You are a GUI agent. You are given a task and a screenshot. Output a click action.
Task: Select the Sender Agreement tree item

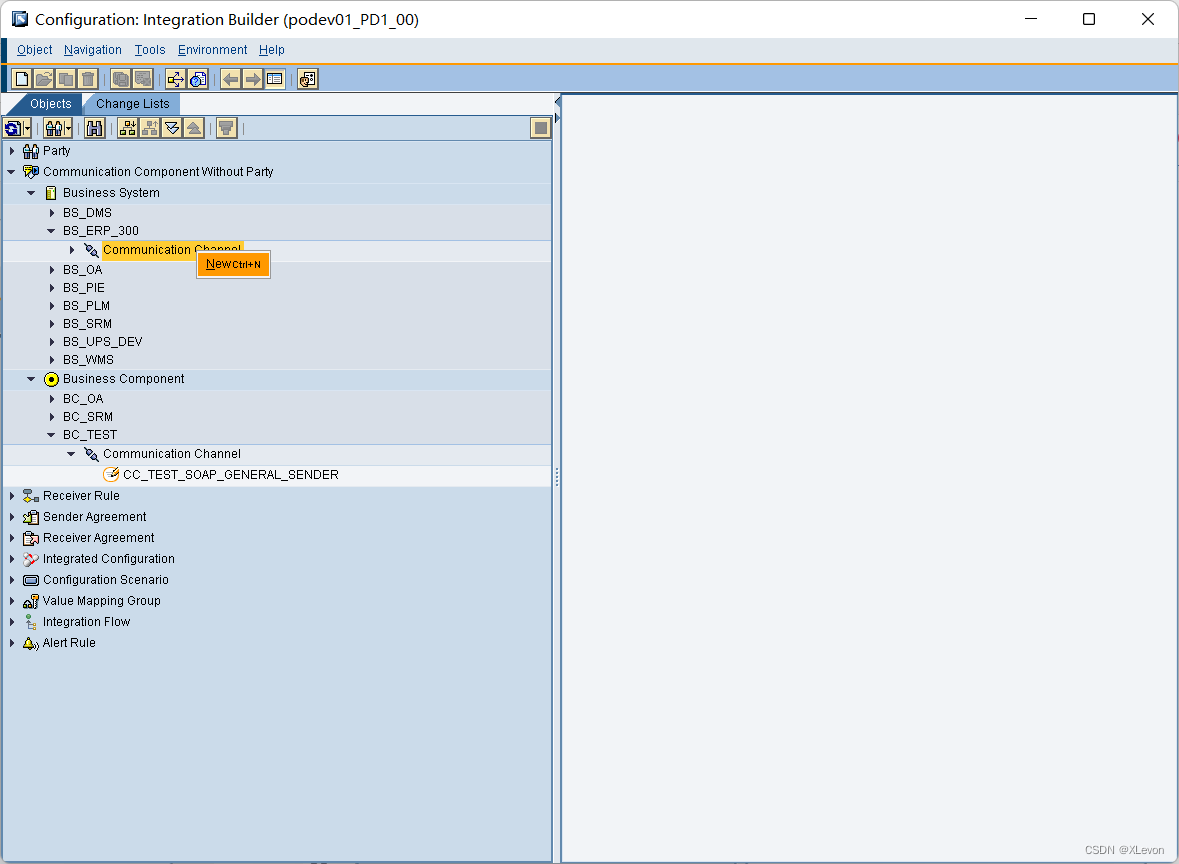tap(95, 517)
